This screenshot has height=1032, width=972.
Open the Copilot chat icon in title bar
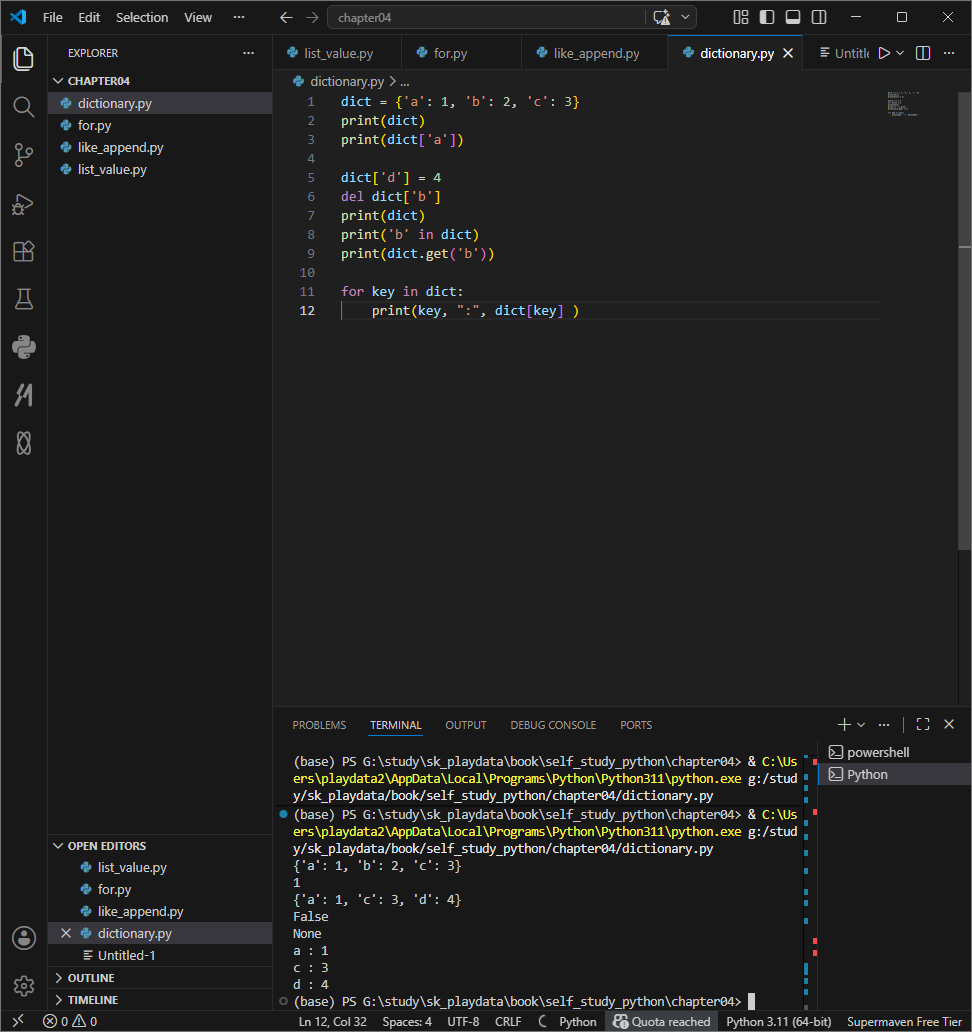(x=662, y=18)
